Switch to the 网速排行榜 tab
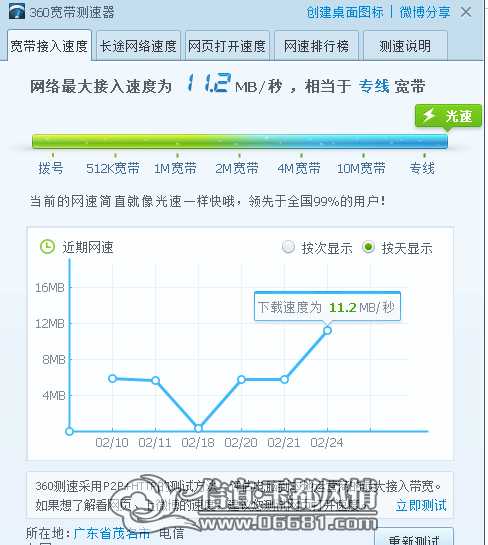The image size is (488, 545). pyautogui.click(x=316, y=46)
